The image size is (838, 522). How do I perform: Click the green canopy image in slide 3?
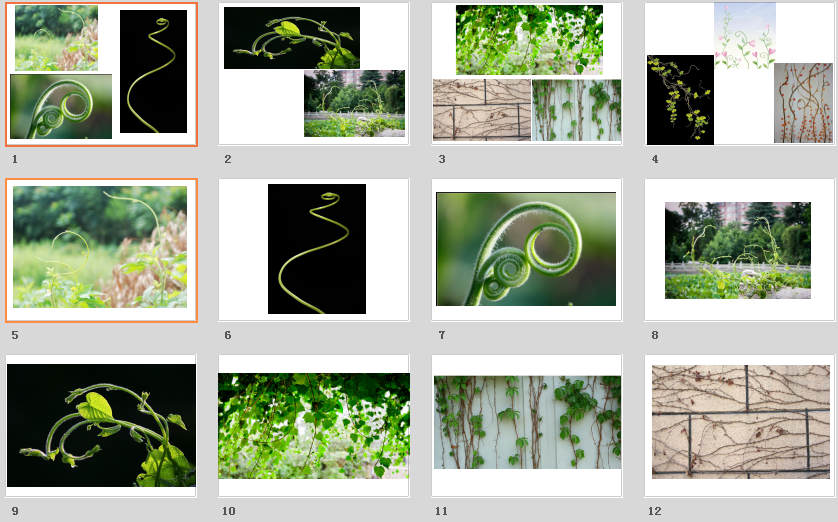click(x=529, y=40)
